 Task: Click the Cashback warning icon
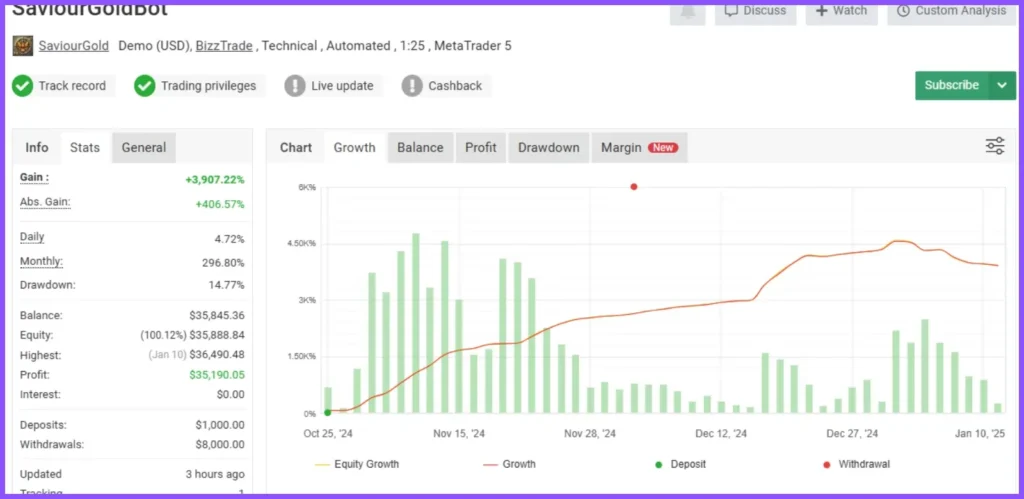click(412, 86)
